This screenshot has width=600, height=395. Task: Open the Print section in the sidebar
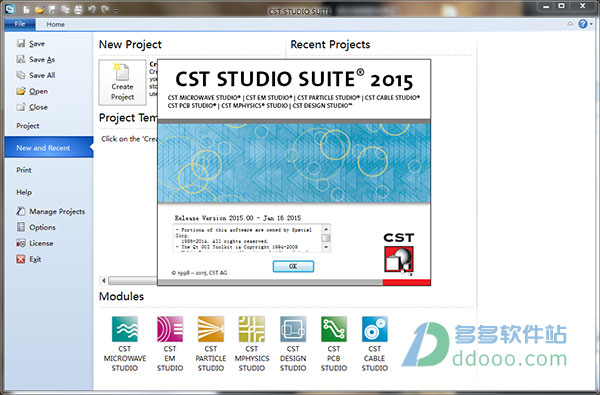point(24,170)
